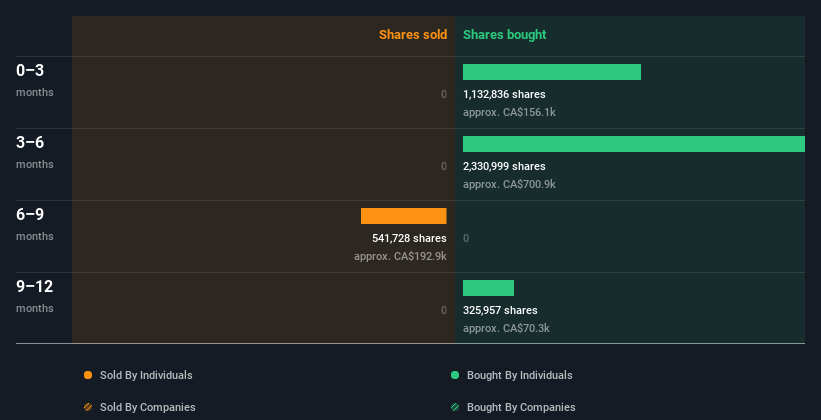Click the zero sold value in 9–12 months row
The height and width of the screenshot is (420, 821).
coord(444,311)
